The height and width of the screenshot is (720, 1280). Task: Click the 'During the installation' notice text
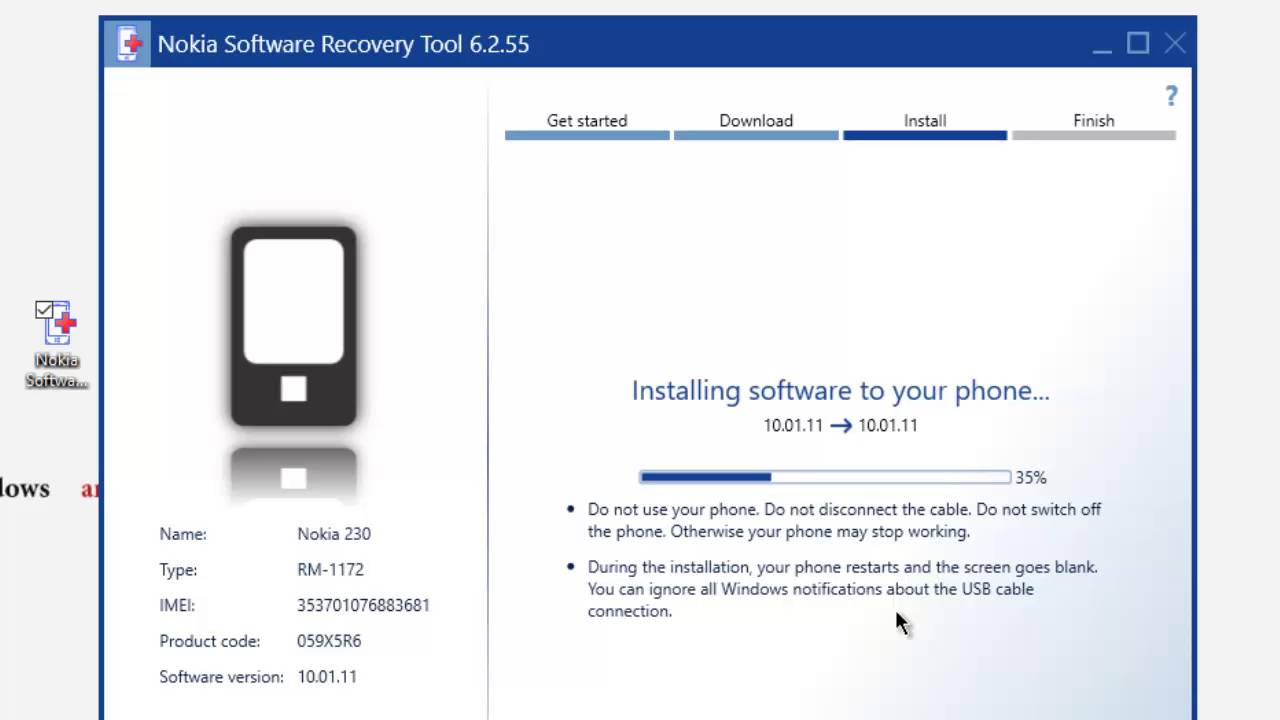tap(842, 589)
